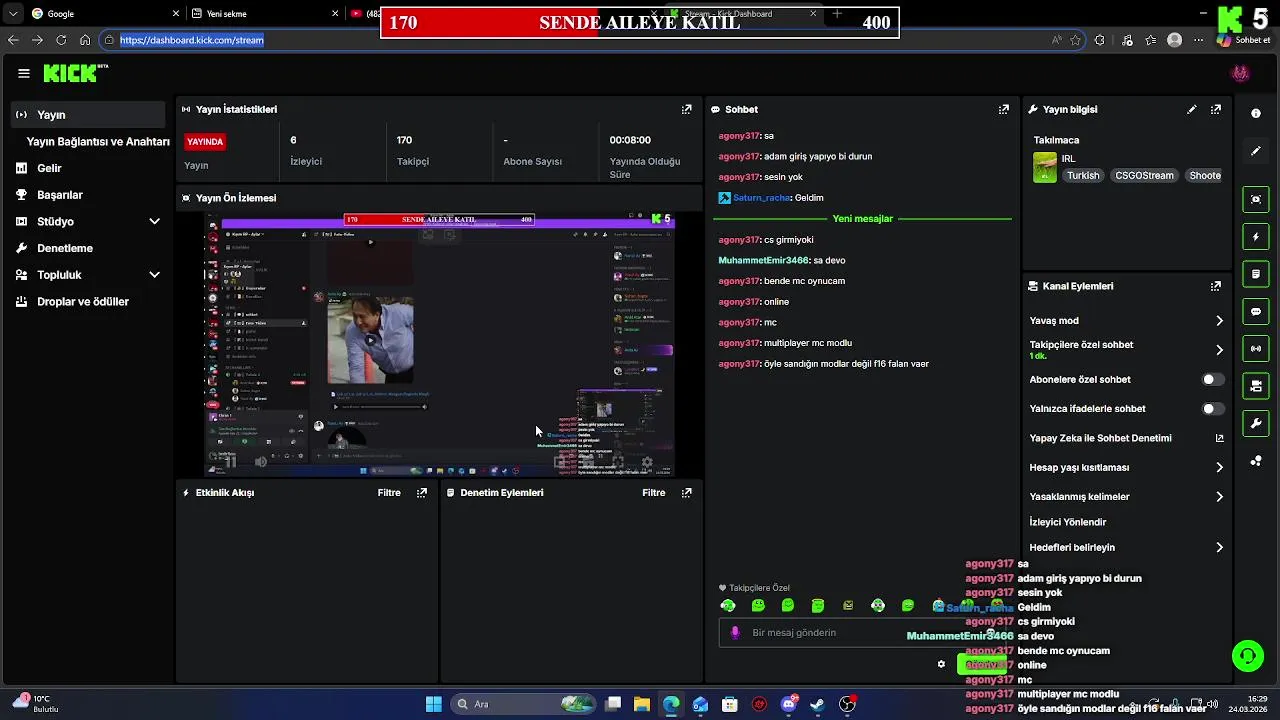The width and height of the screenshot is (1280, 720).
Task: Open Hedefleri belirleyin options arrow
Action: point(1219,547)
